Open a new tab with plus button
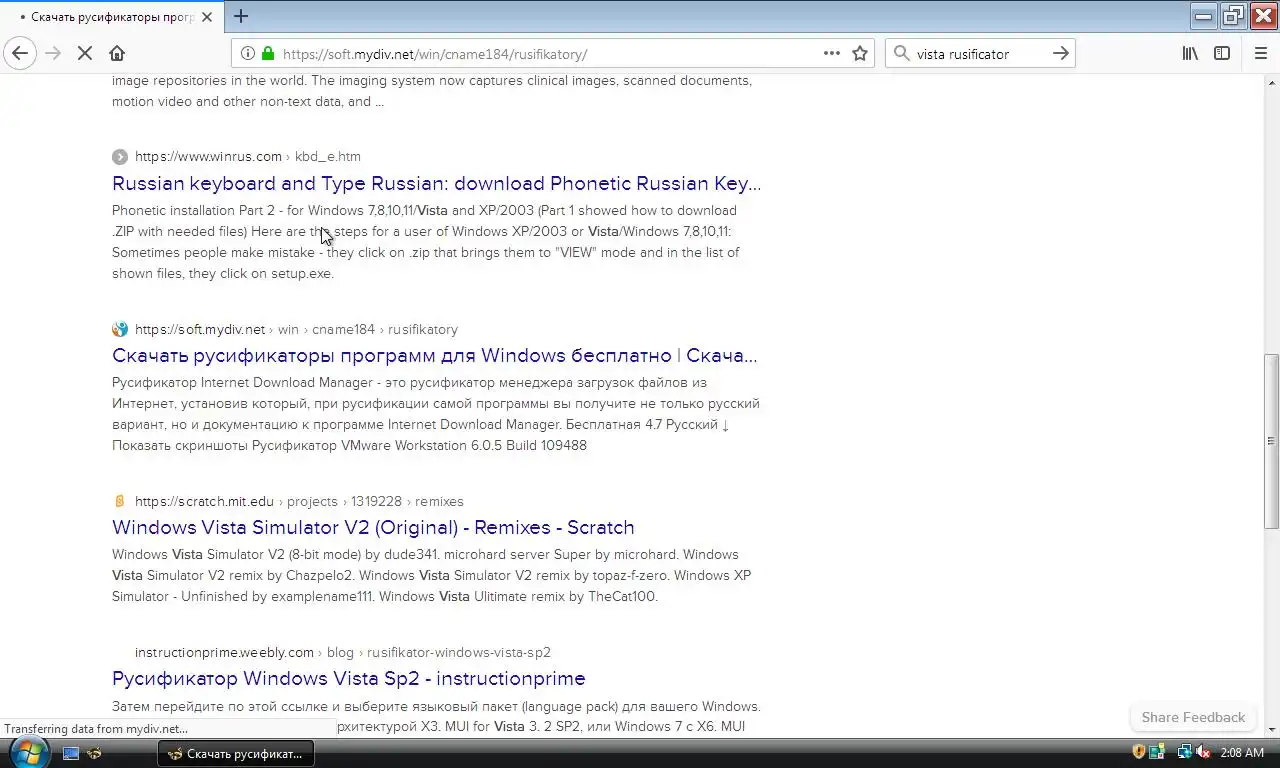The width and height of the screenshot is (1280, 768). coord(241,16)
